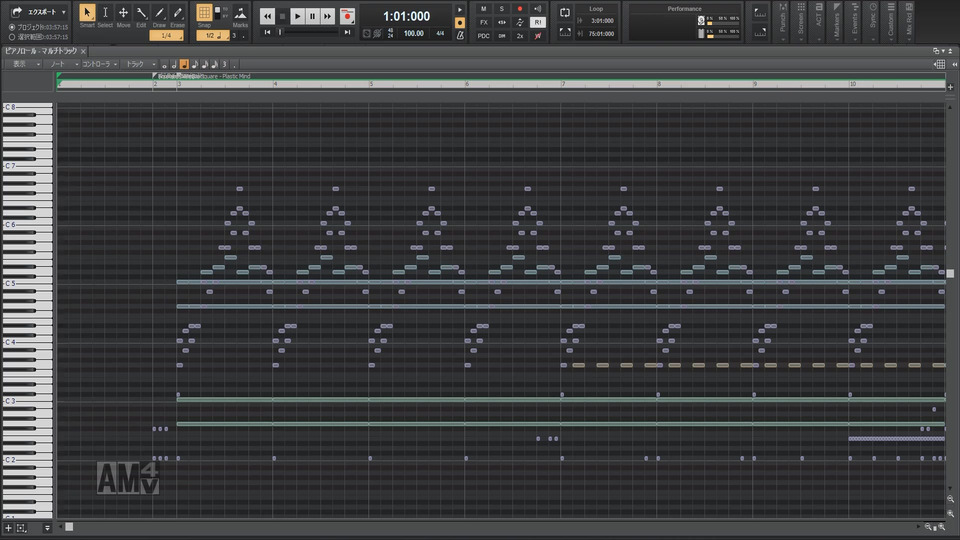Open the トラック menu

pyautogui.click(x=138, y=64)
